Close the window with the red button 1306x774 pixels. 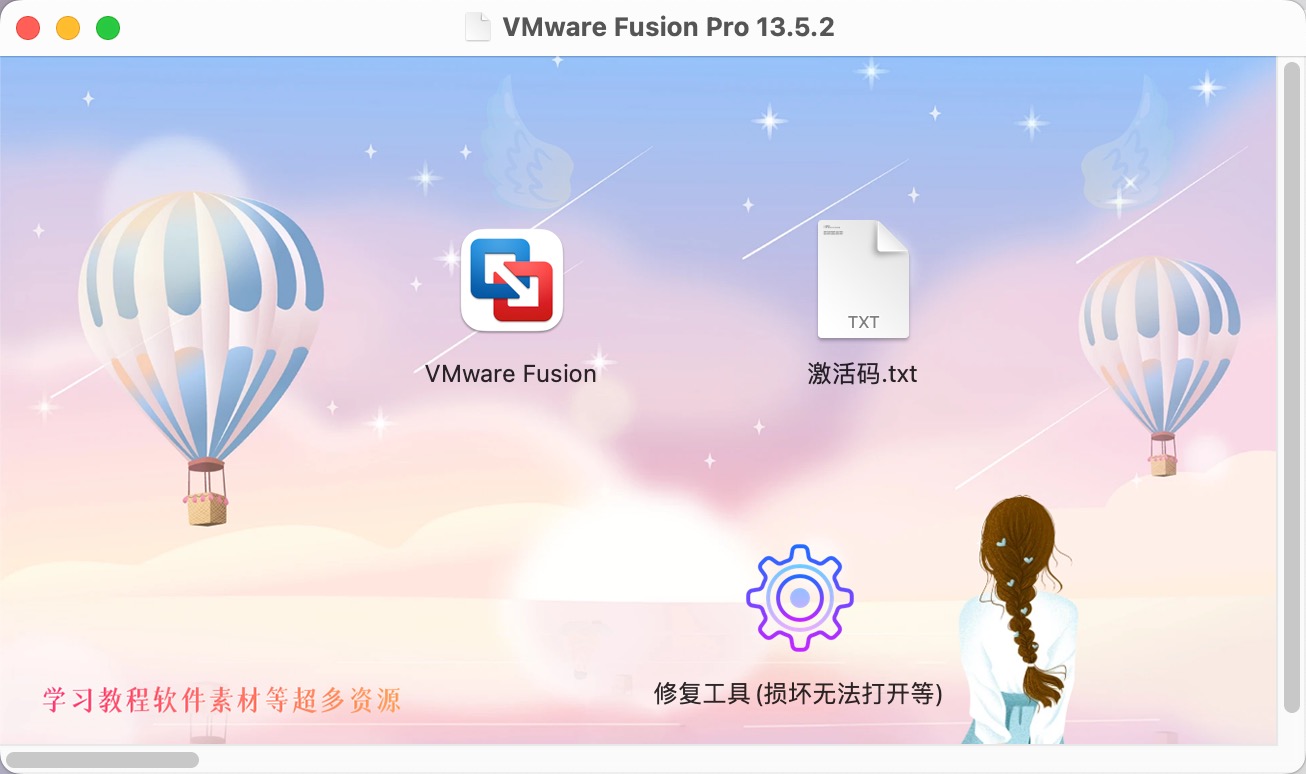[x=28, y=28]
